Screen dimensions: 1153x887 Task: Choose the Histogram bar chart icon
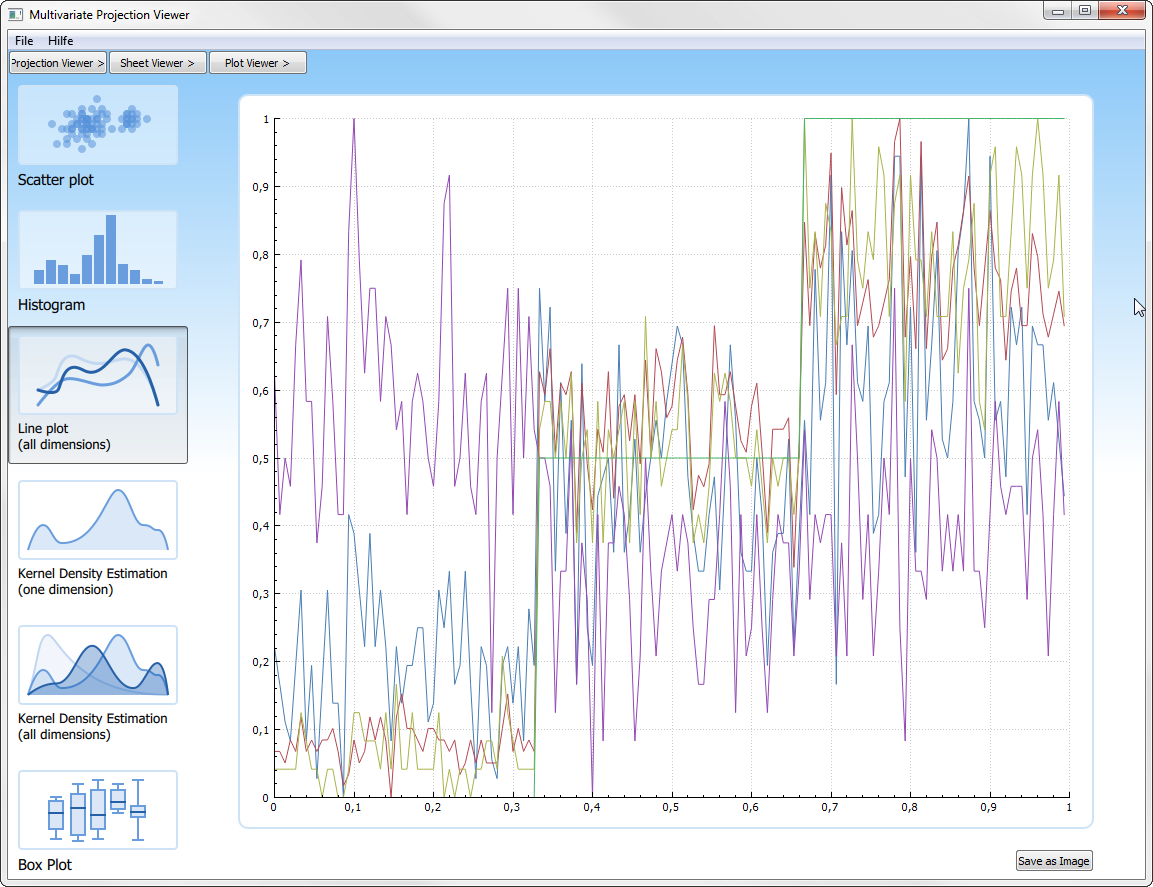tap(98, 250)
